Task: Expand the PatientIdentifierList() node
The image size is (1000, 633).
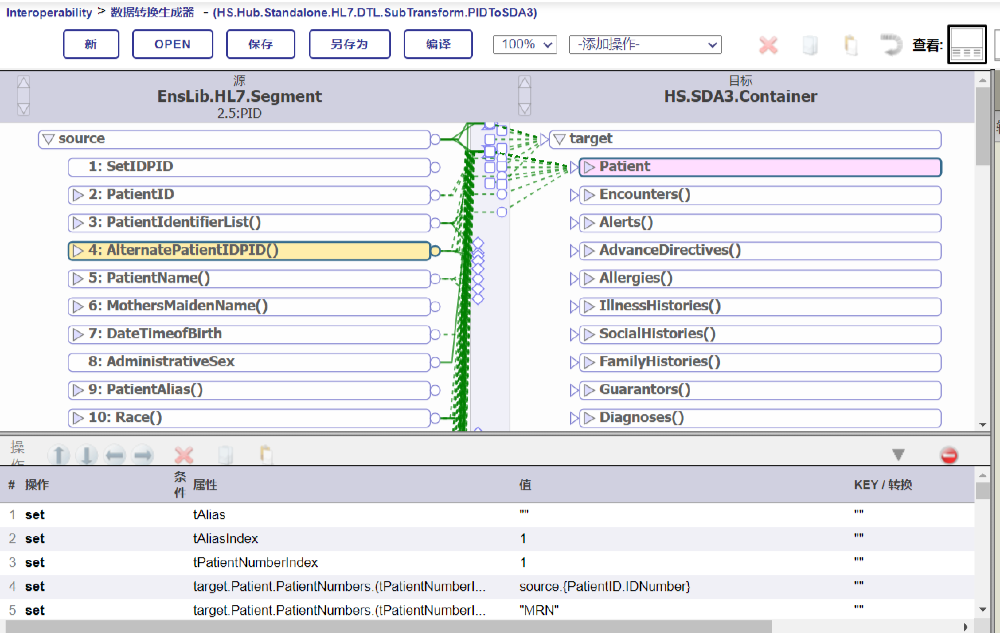Action: [78, 223]
